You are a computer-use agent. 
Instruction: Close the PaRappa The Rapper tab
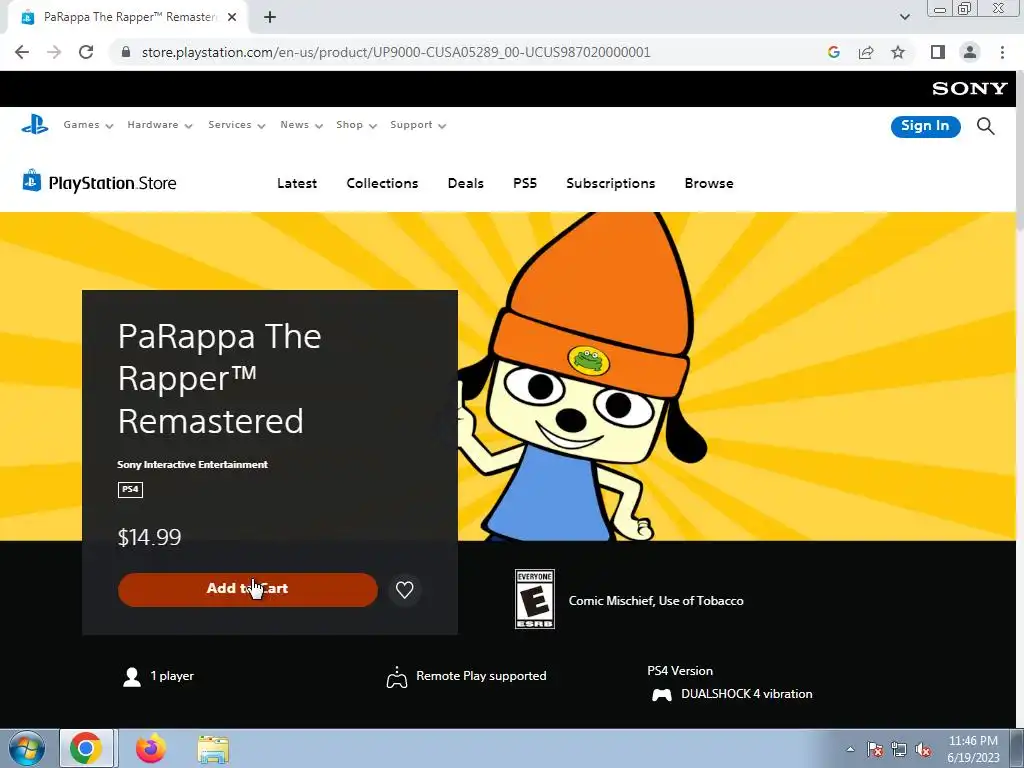232,17
